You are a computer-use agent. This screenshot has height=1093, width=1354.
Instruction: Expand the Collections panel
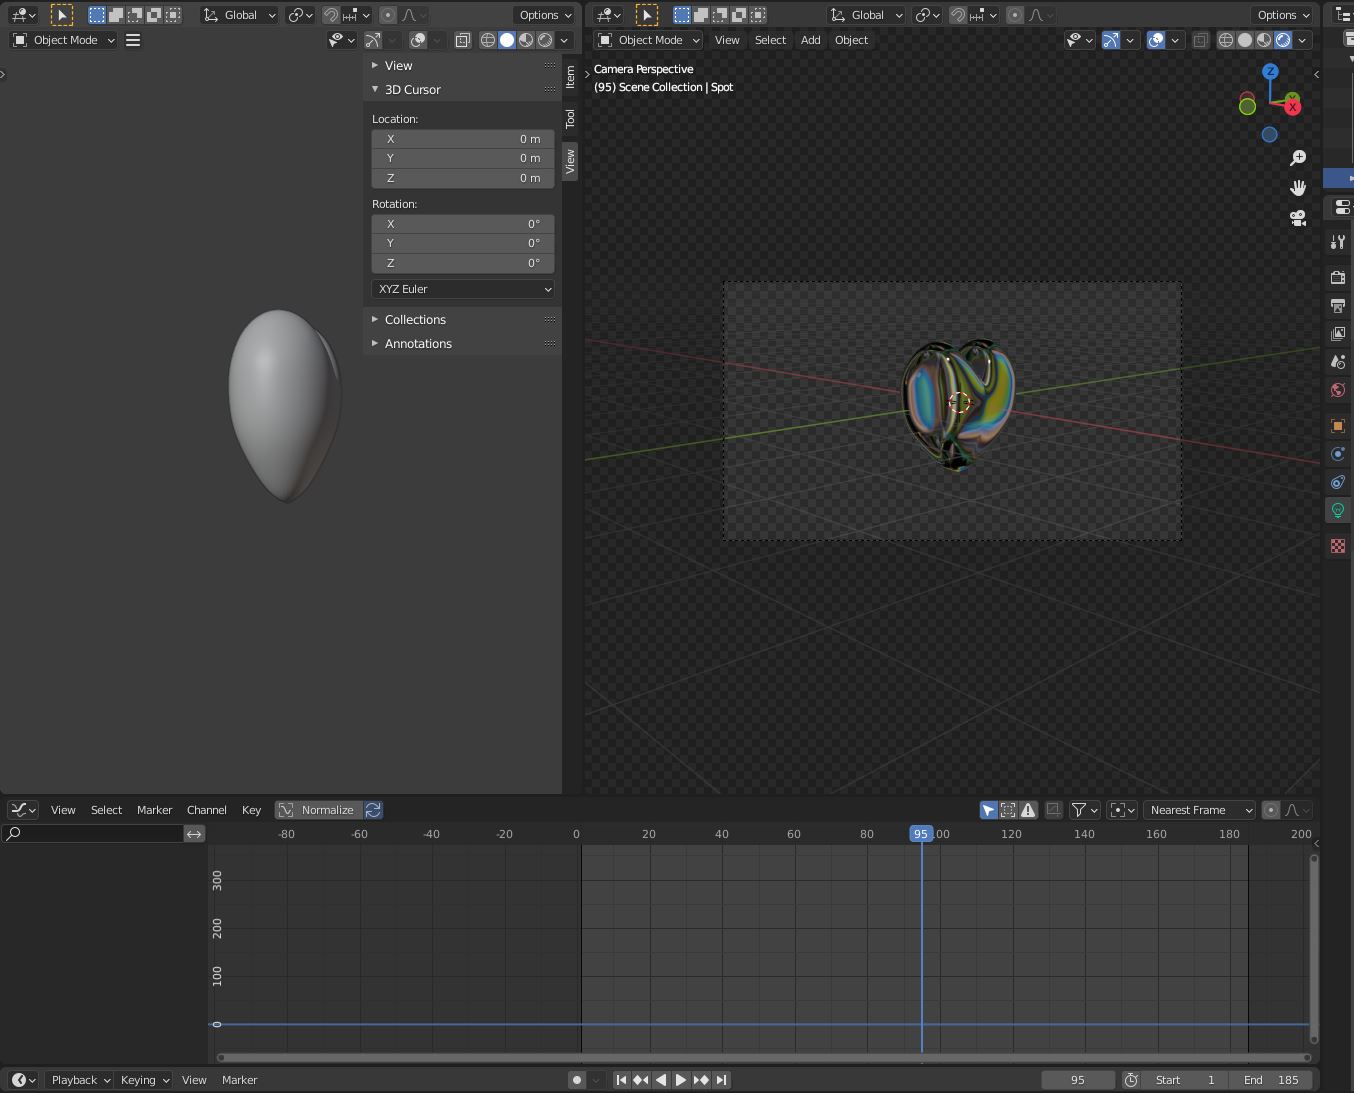click(415, 320)
